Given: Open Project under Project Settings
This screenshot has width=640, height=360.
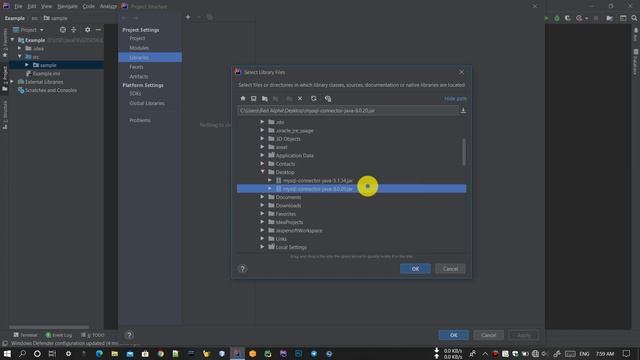Looking at the screenshot, I should (x=137, y=38).
